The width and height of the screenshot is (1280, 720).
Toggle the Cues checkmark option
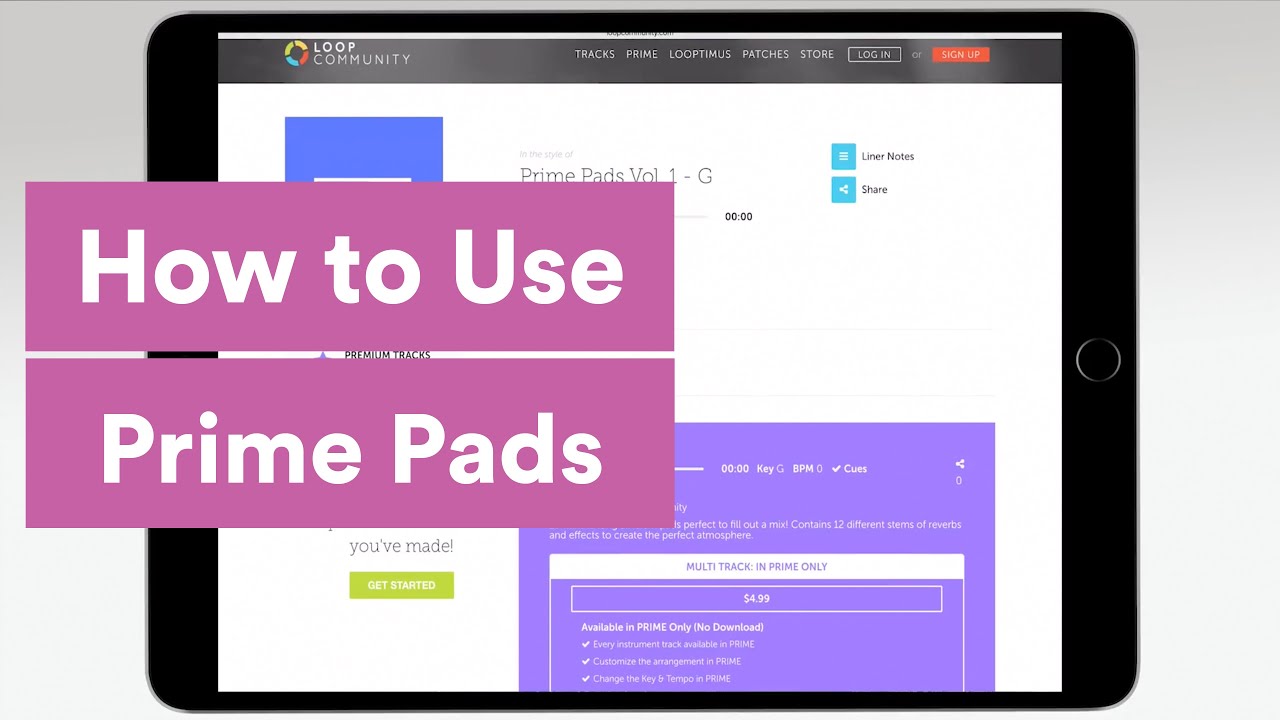[849, 468]
